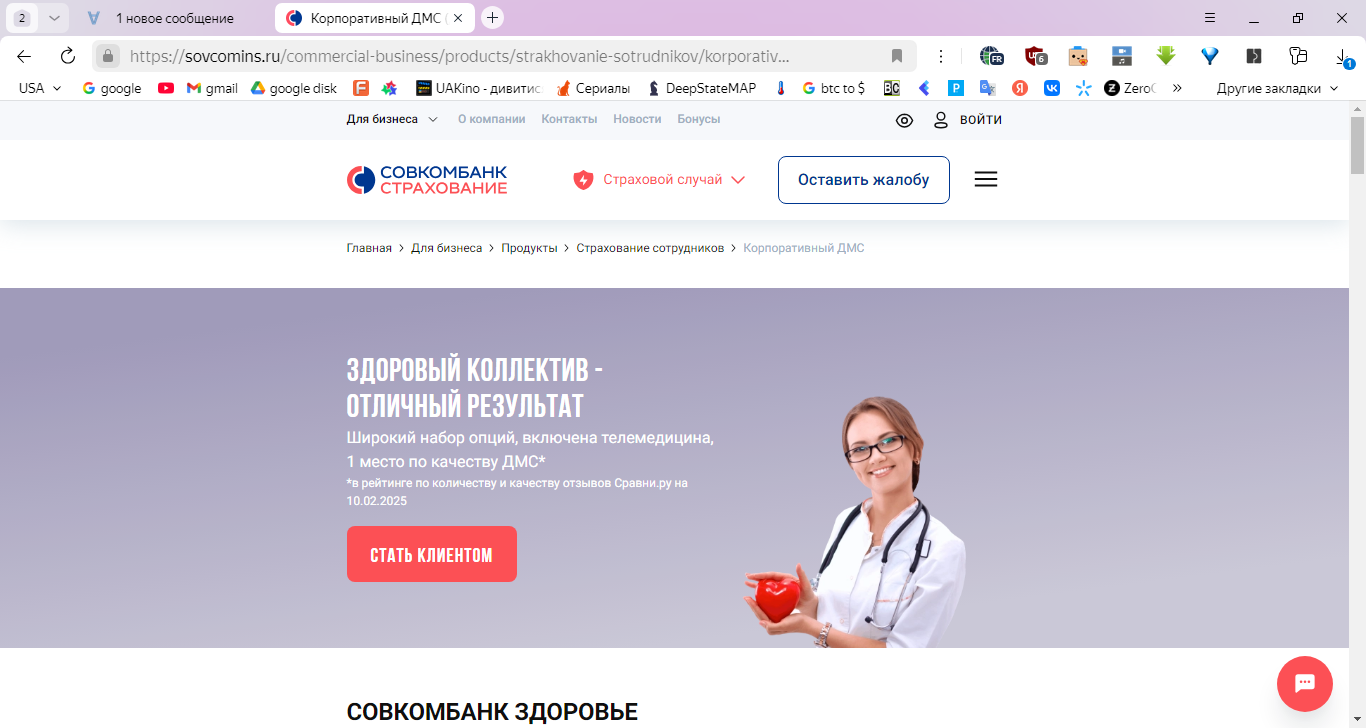The image size is (1366, 728).
Task: Expand the Для бизнеса dropdown
Action: pos(392,119)
